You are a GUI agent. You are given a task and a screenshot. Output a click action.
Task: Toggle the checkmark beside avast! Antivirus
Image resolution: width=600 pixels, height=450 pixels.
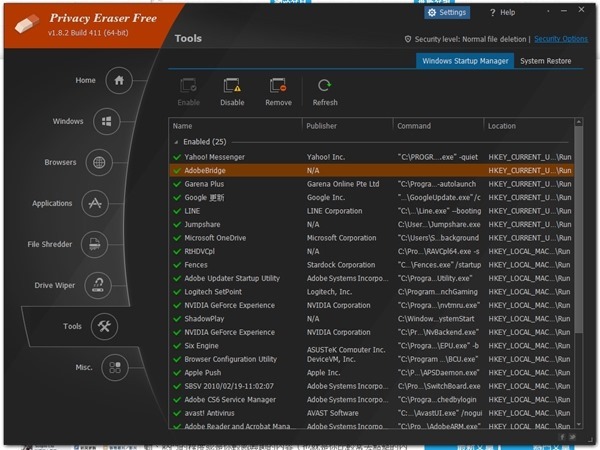pos(177,412)
